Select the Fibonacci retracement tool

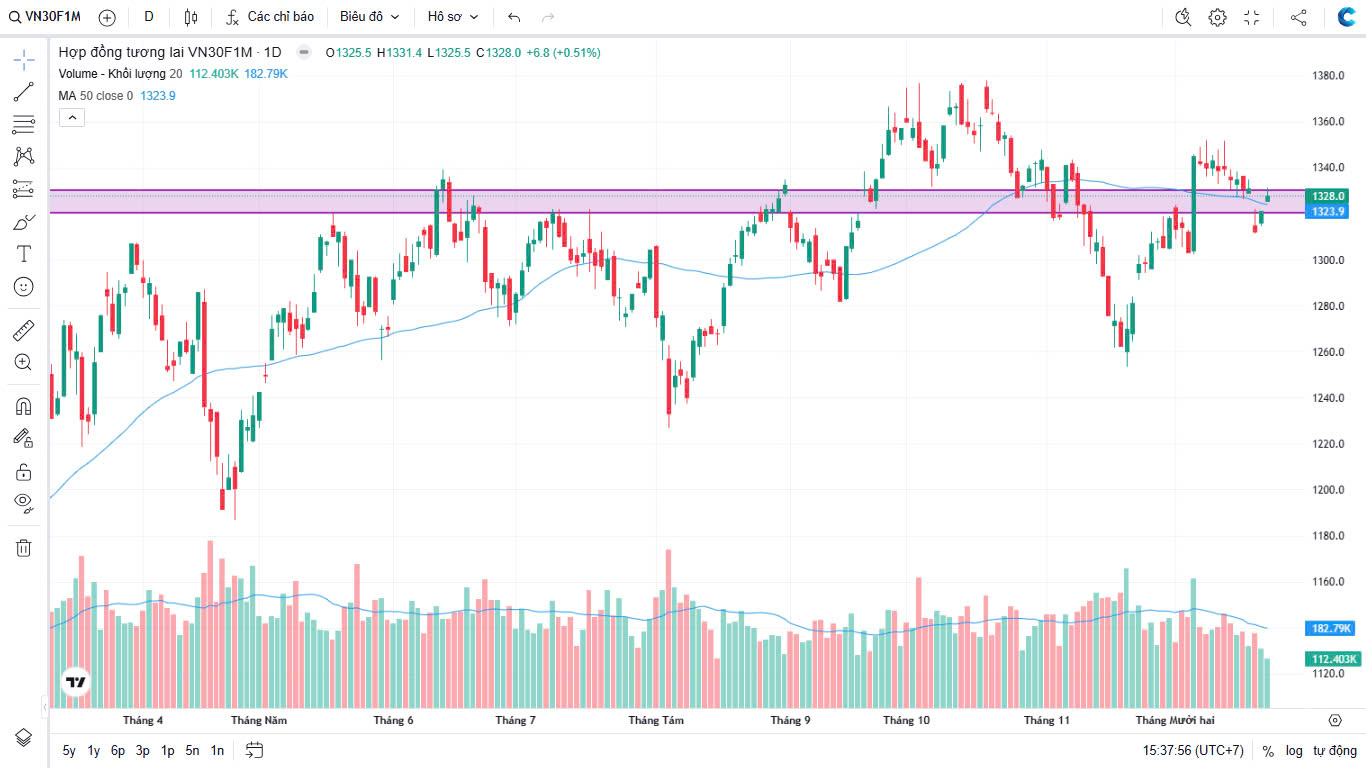24,124
